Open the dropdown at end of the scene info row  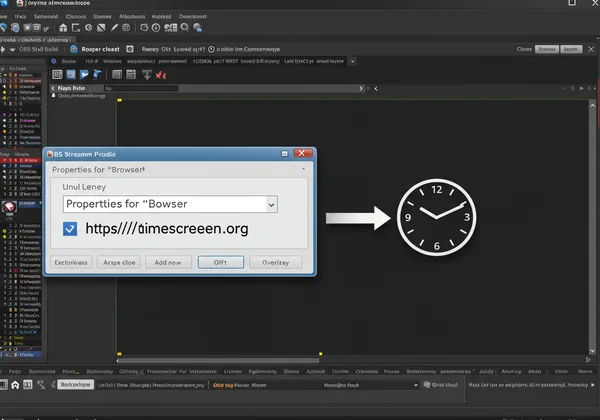click(x=352, y=61)
